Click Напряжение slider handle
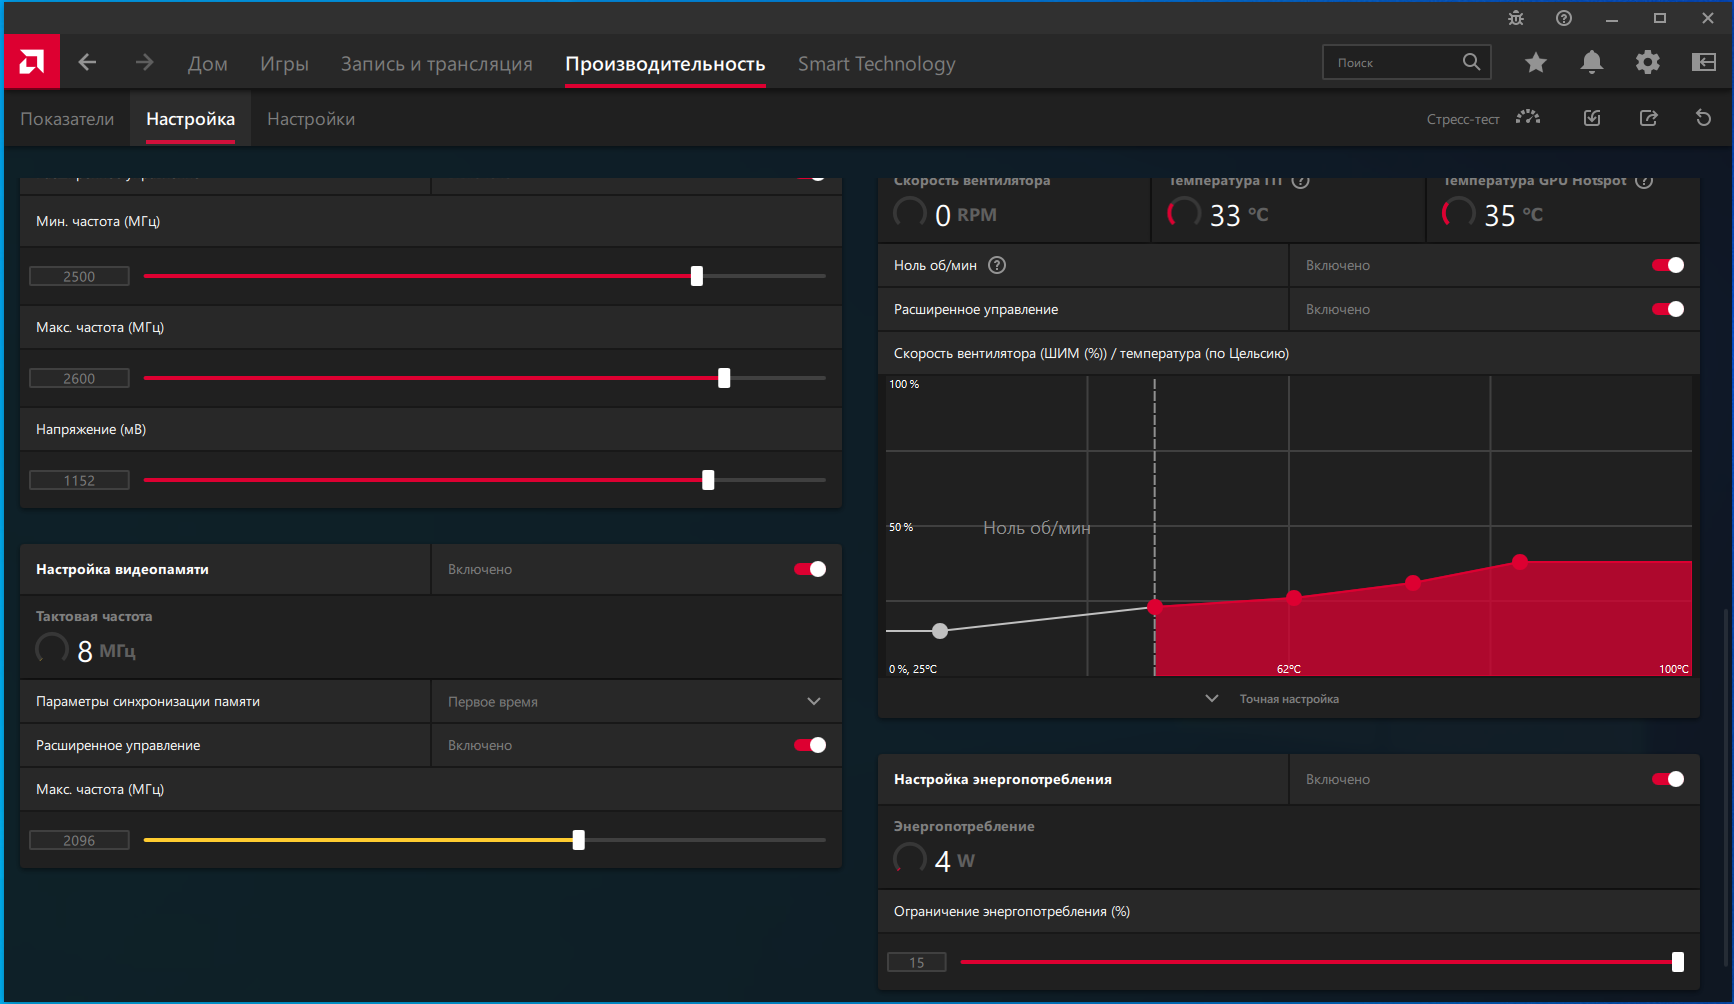 click(x=708, y=480)
